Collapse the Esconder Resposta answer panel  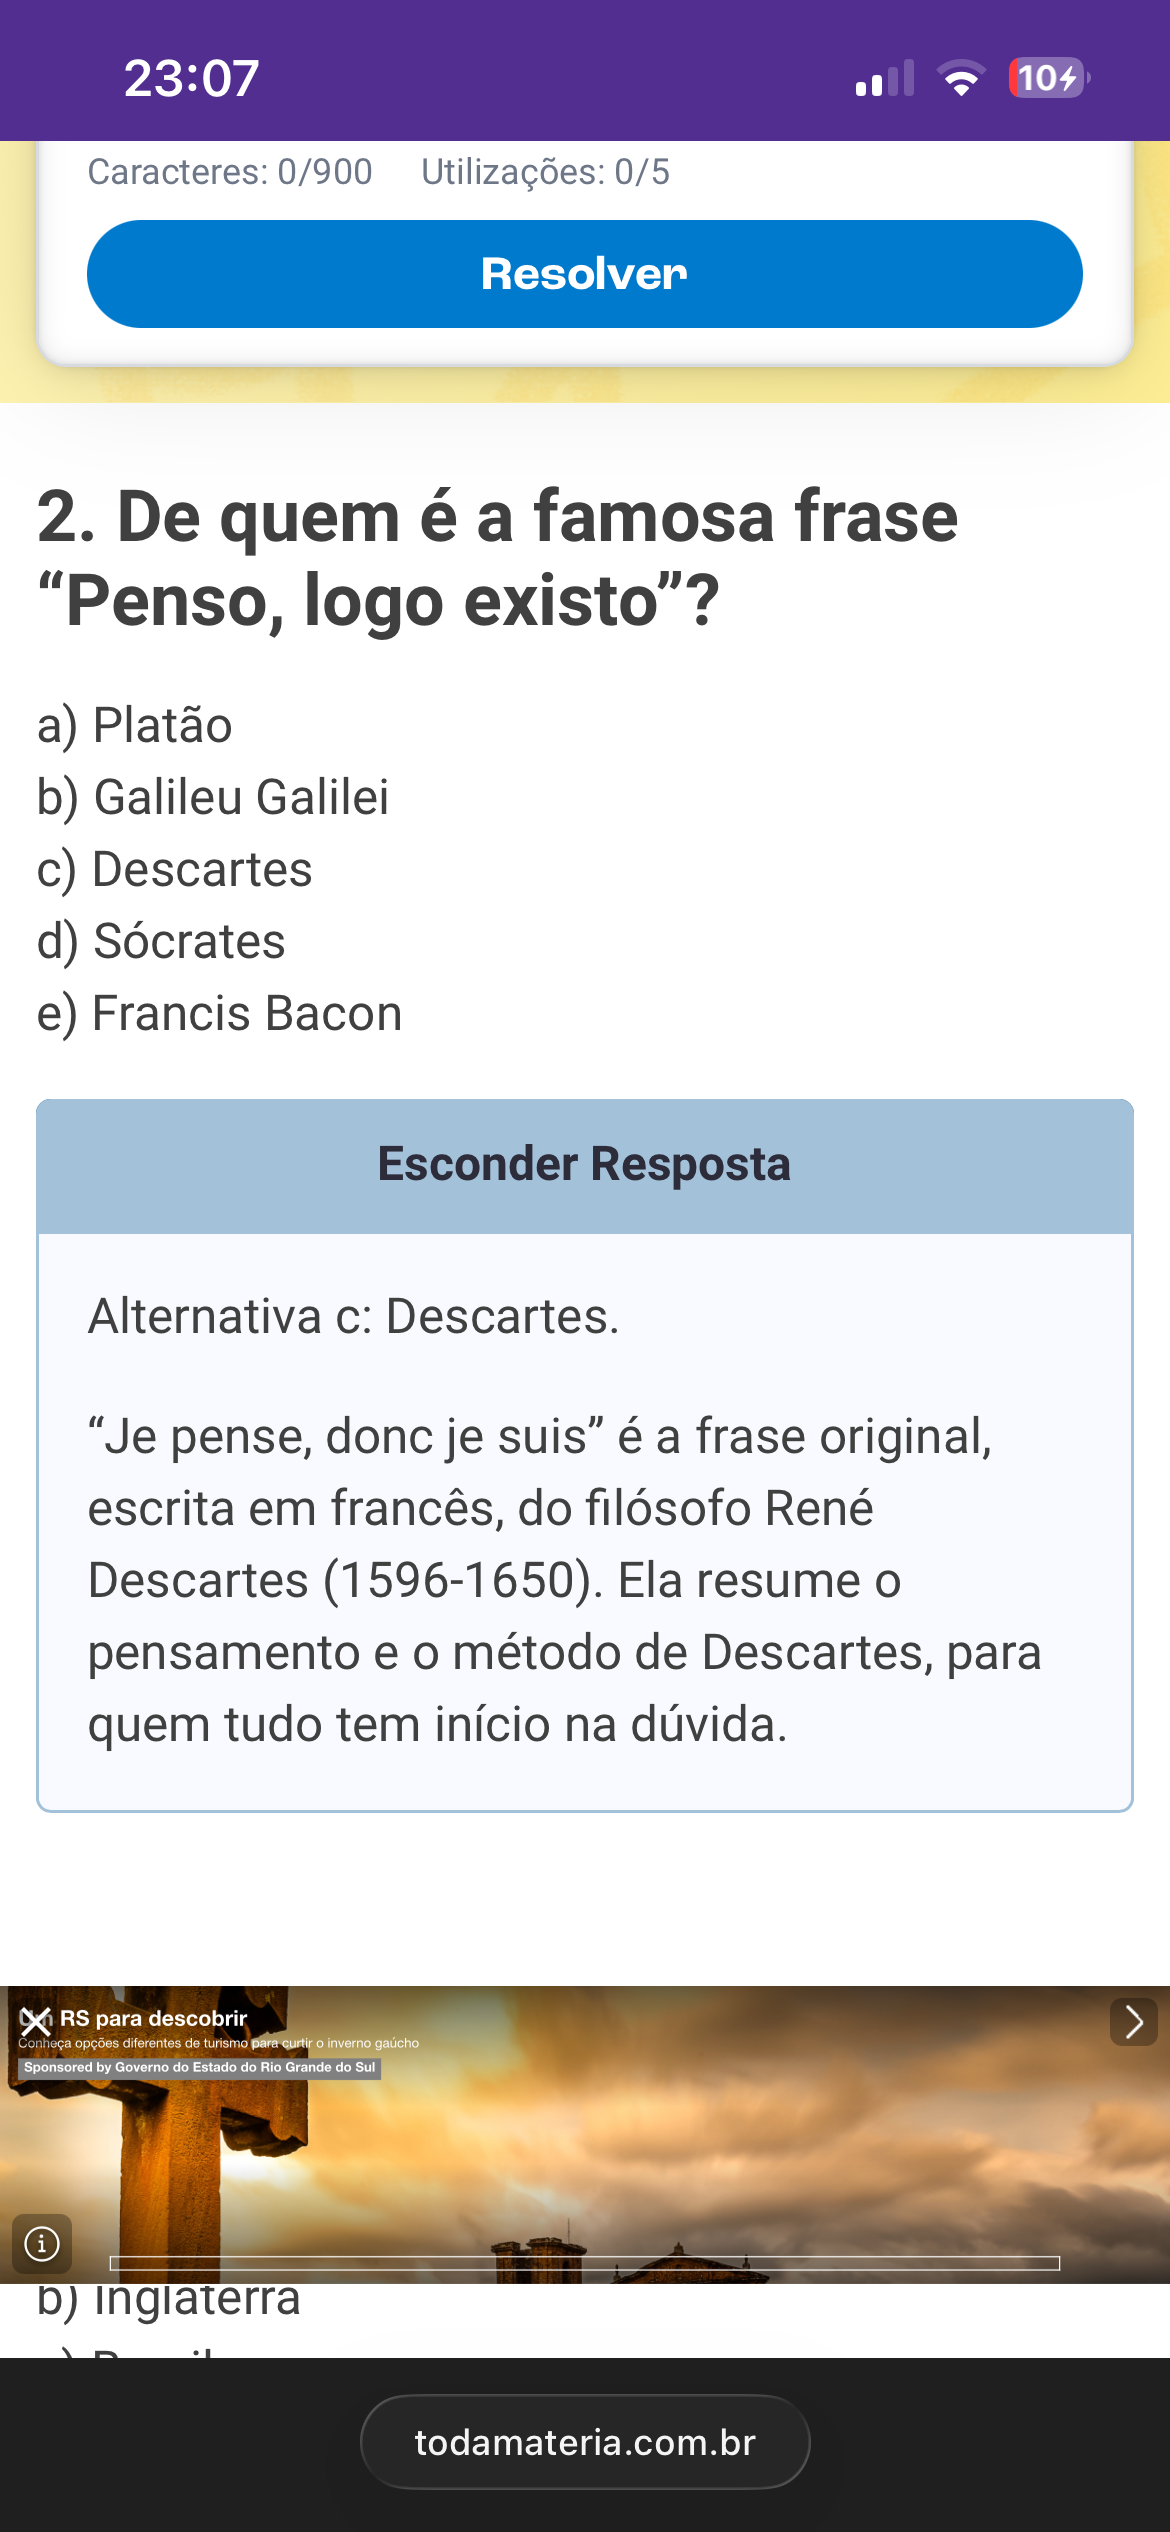click(584, 1166)
